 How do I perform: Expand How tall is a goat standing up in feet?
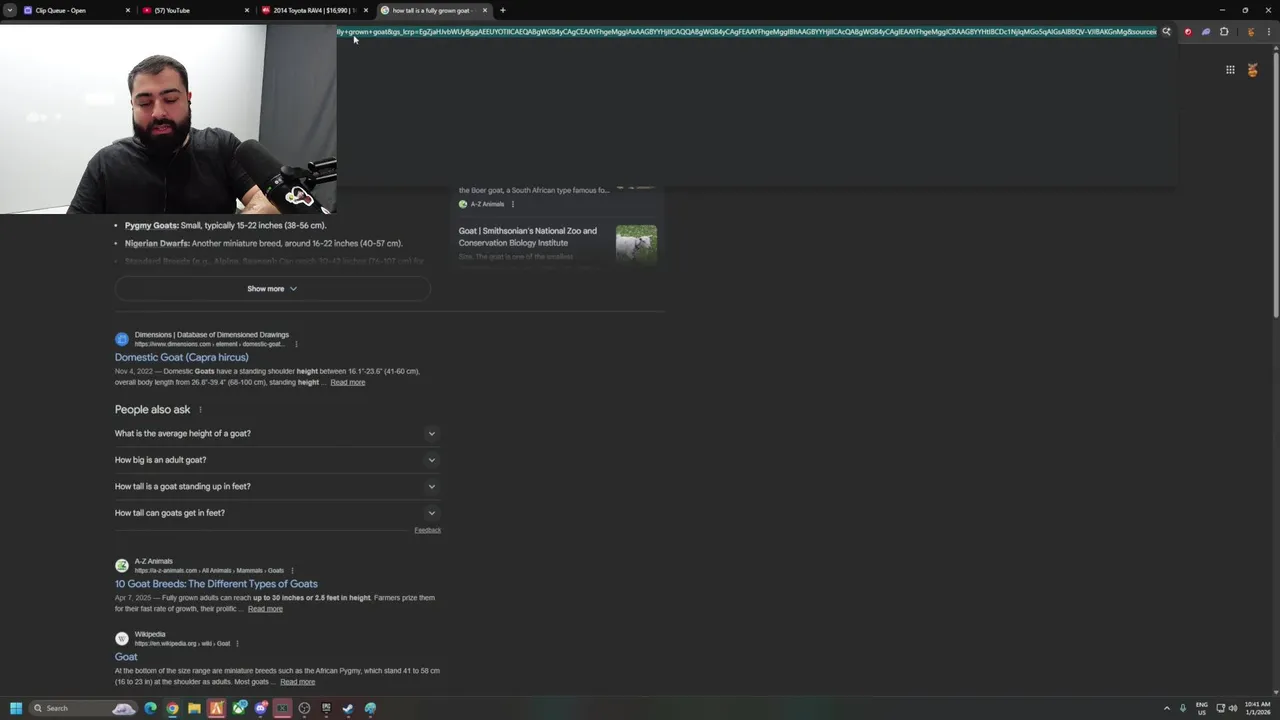pos(277,486)
